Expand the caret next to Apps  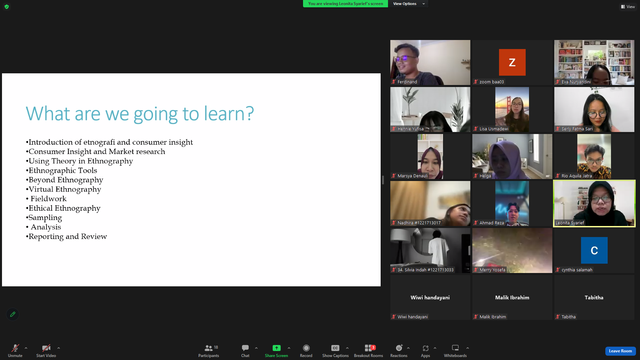point(435,348)
